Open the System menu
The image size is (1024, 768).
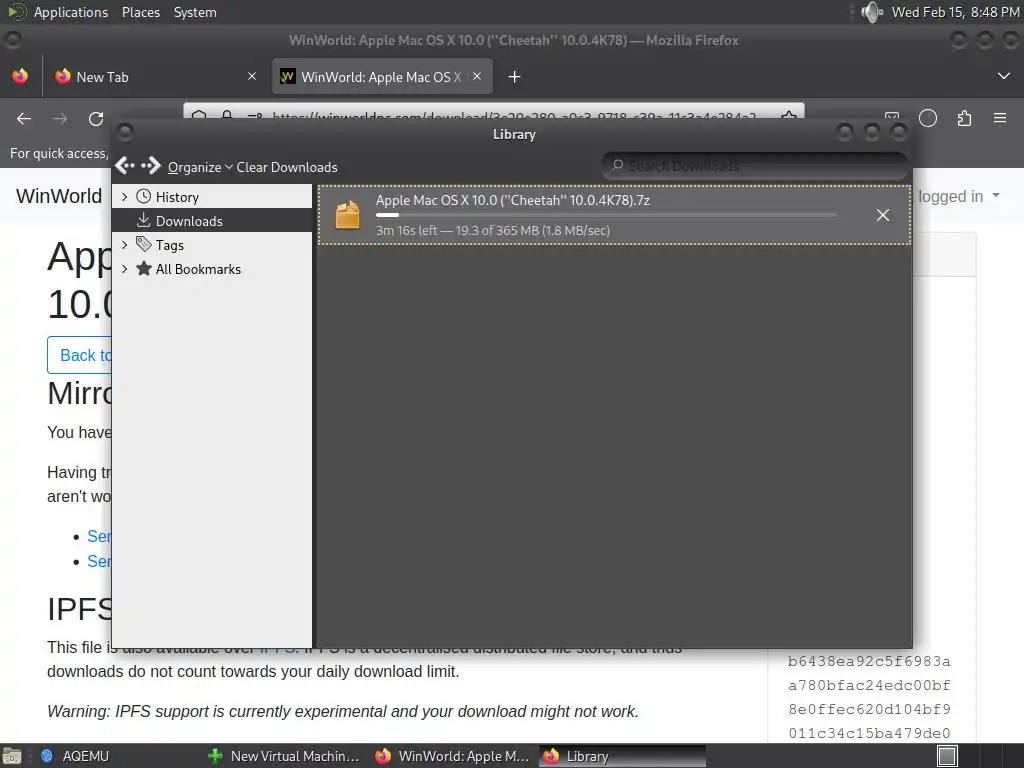click(x=195, y=12)
